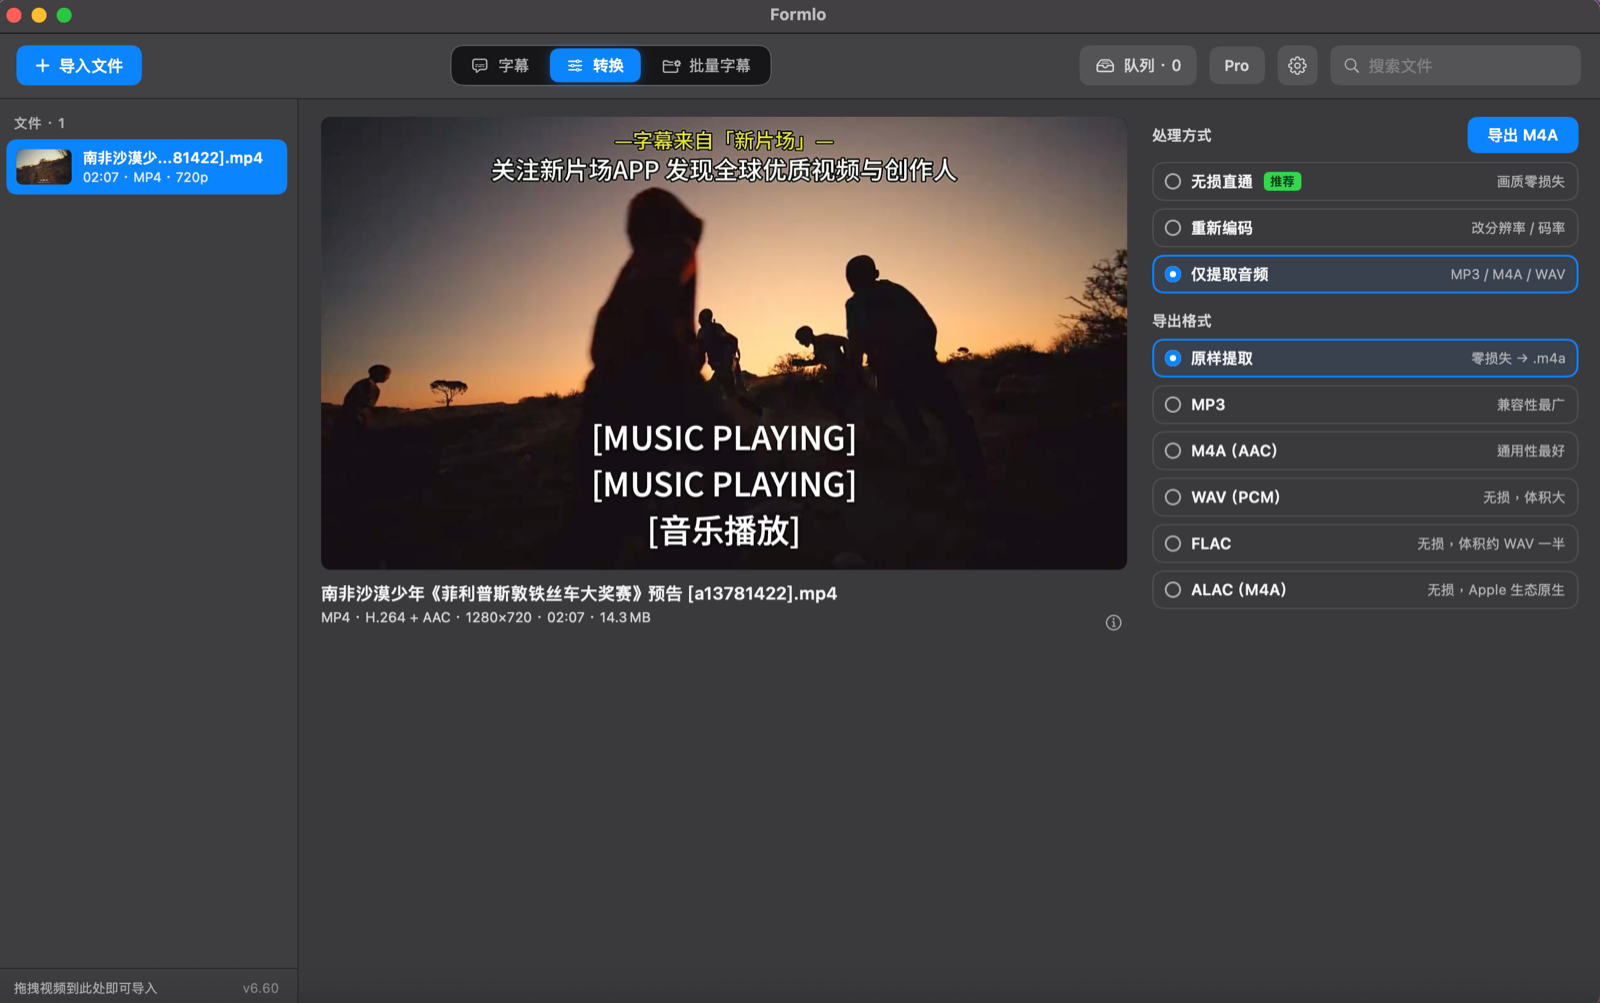Click the search magnifier icon
1600x1003 pixels.
1351,66
